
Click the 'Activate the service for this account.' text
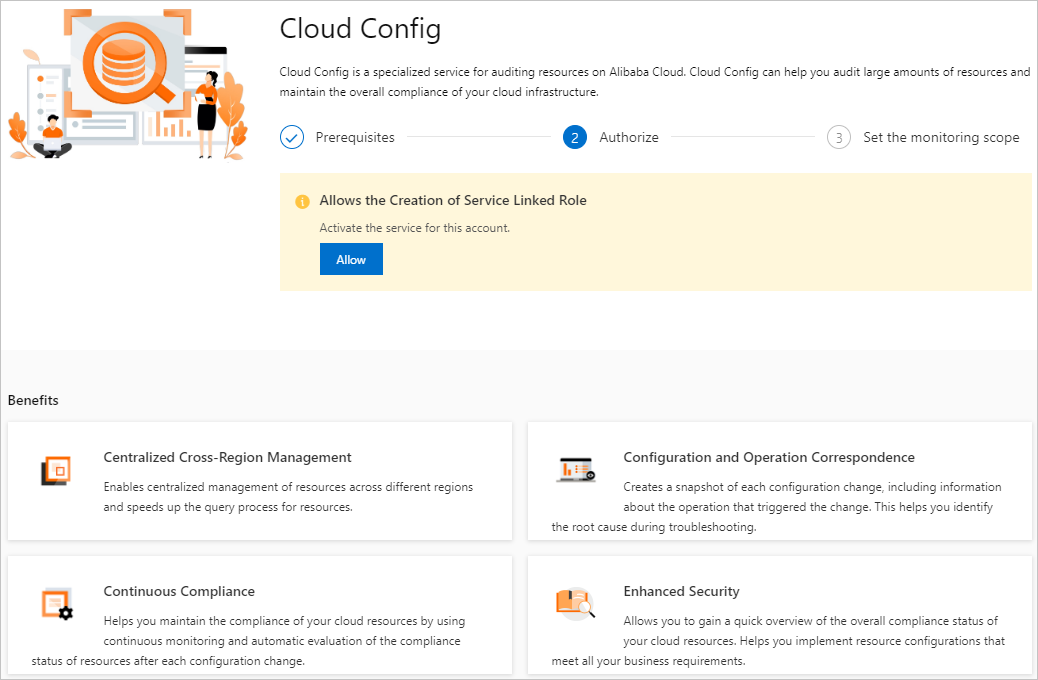click(x=414, y=228)
